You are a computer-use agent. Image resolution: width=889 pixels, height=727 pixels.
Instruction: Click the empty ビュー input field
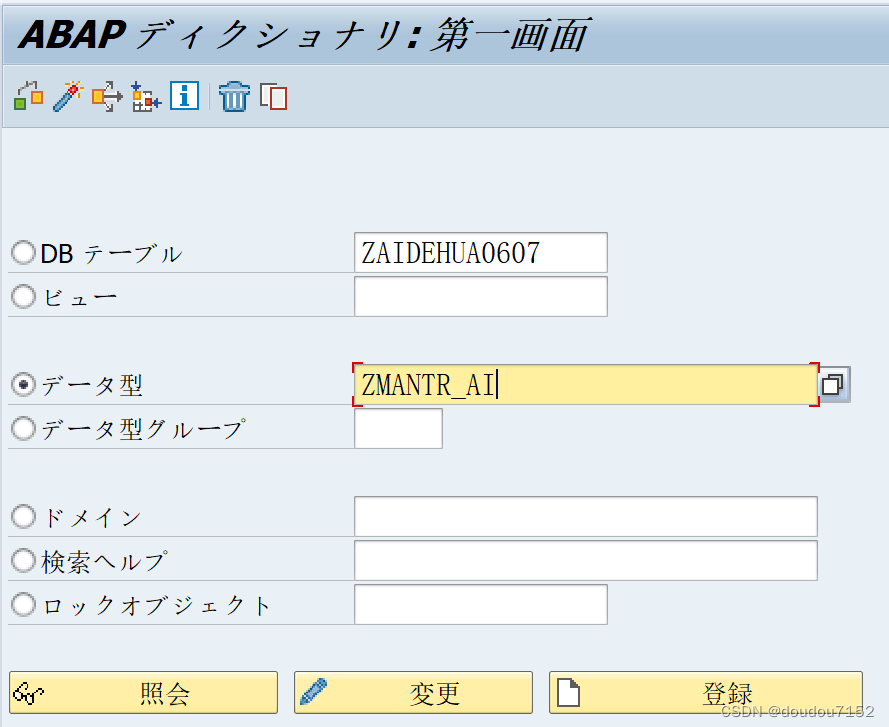(x=480, y=296)
